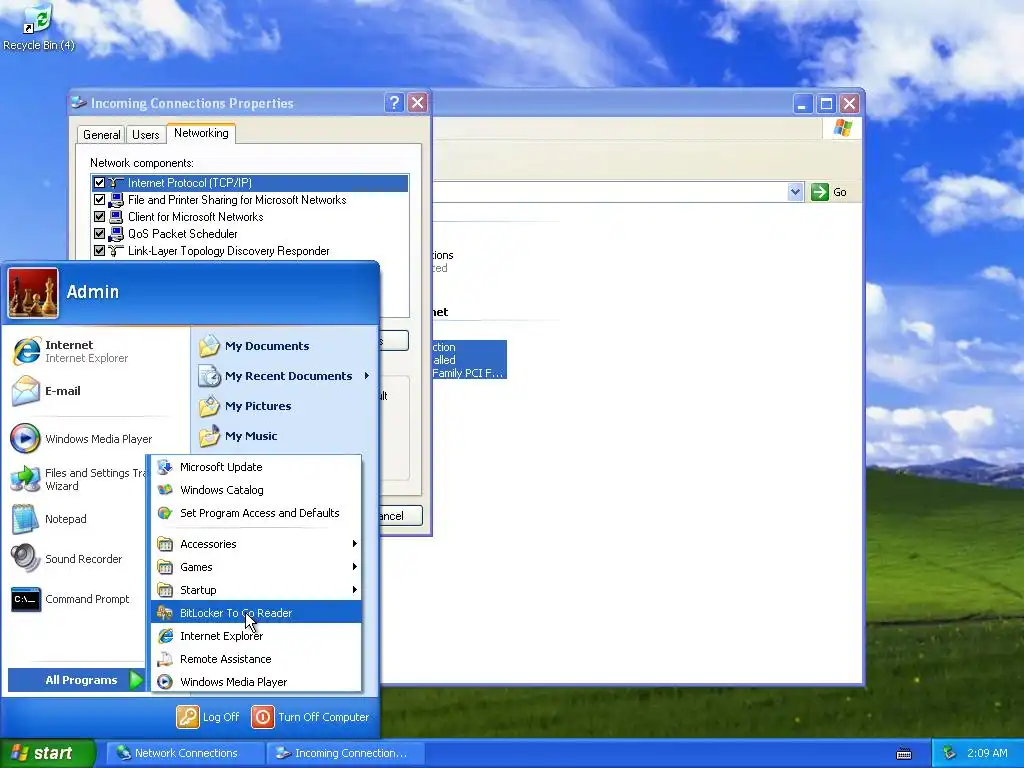This screenshot has width=1024, height=768.
Task: Switch to the General tab
Action: coord(101,135)
